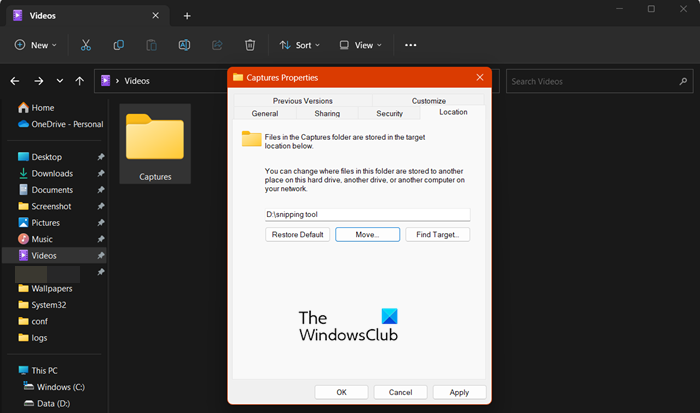Click the Rename icon in toolbar
This screenshot has width=700, height=413.
point(184,45)
